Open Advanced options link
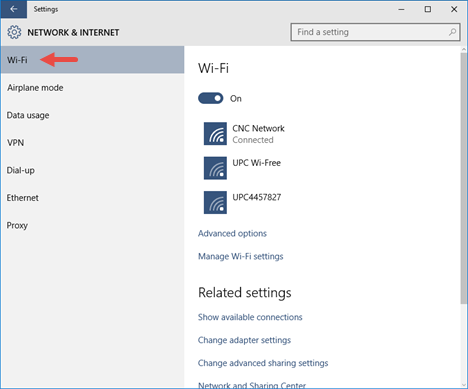468x389 pixels. [x=232, y=233]
